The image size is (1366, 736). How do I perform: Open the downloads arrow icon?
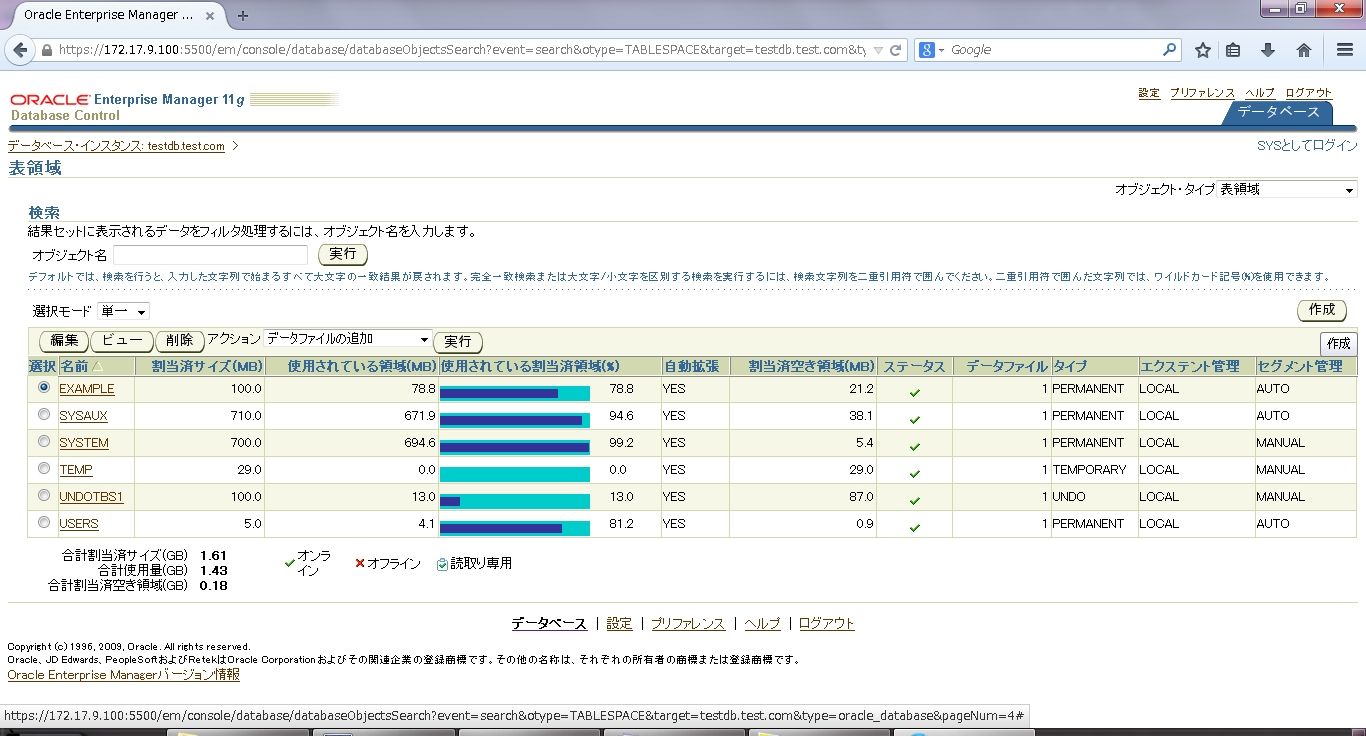tap(1268, 49)
